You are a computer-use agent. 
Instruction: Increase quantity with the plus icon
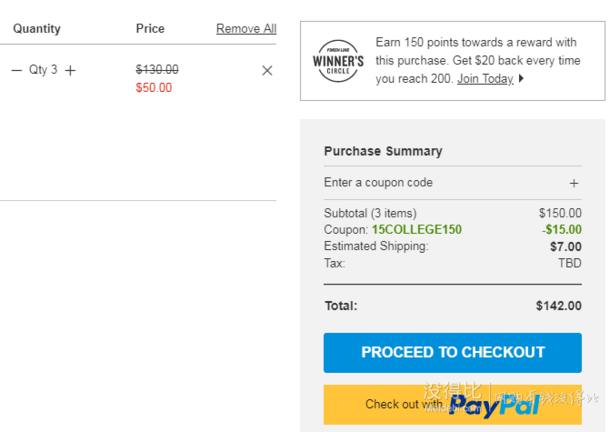tap(70, 70)
